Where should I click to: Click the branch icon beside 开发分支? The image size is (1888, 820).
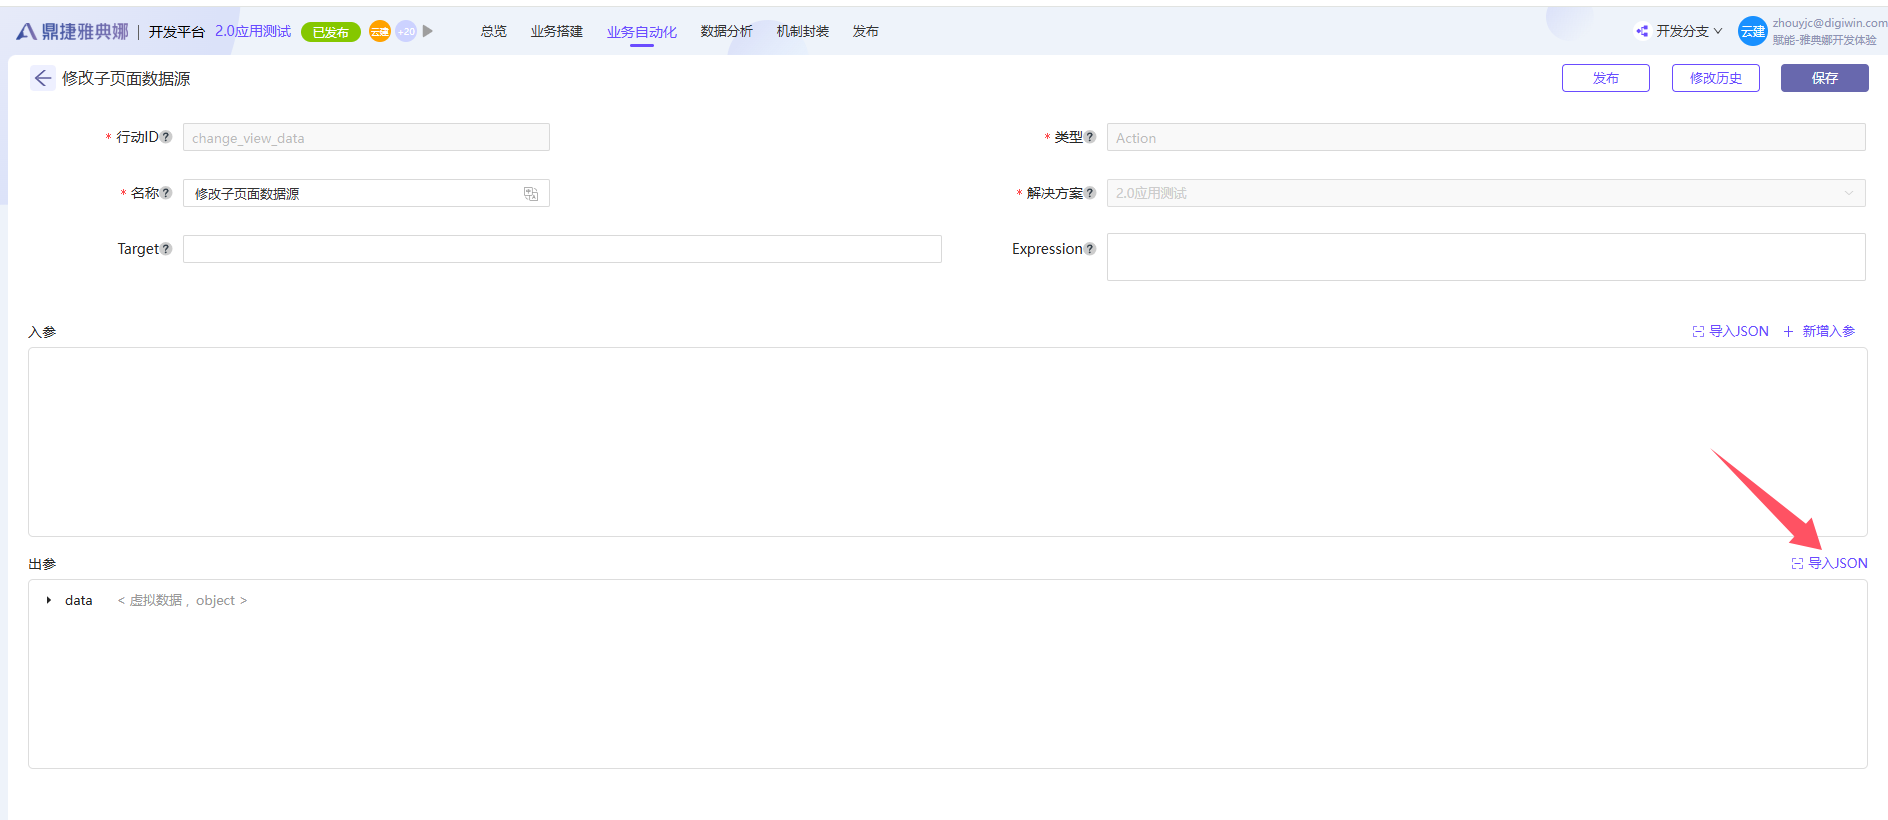point(1642,31)
